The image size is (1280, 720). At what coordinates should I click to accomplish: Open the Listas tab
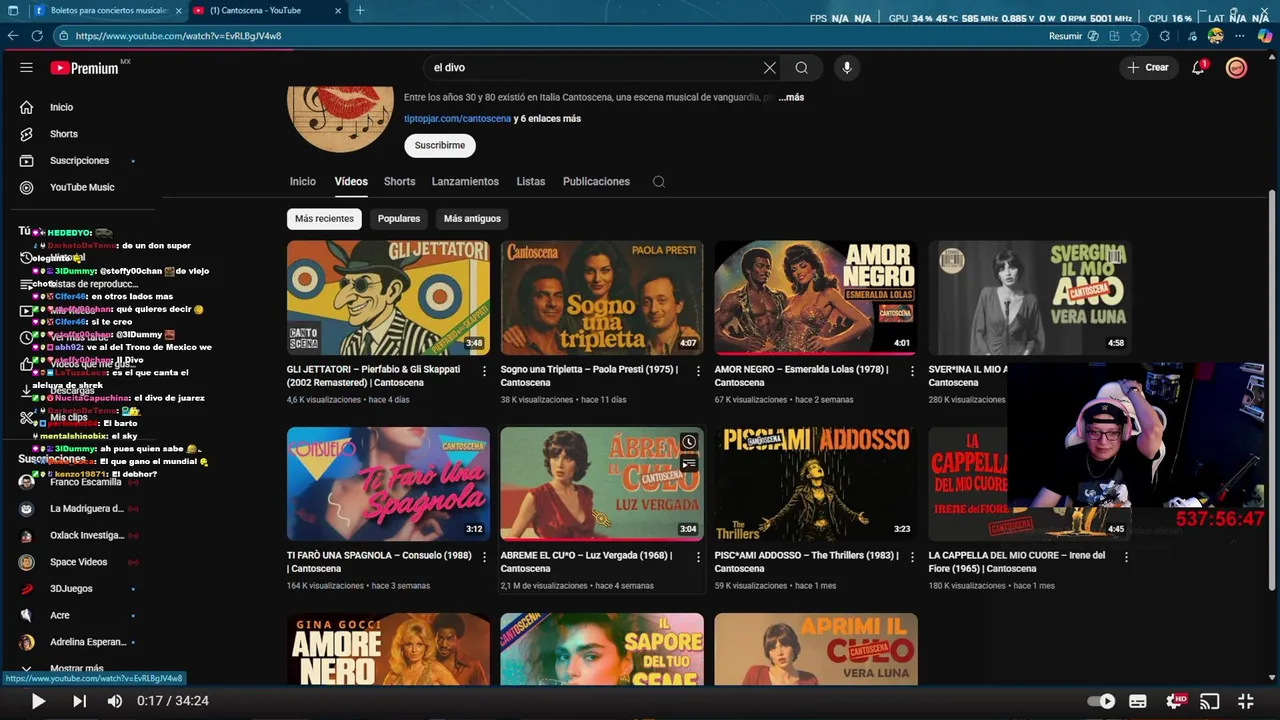click(x=531, y=182)
